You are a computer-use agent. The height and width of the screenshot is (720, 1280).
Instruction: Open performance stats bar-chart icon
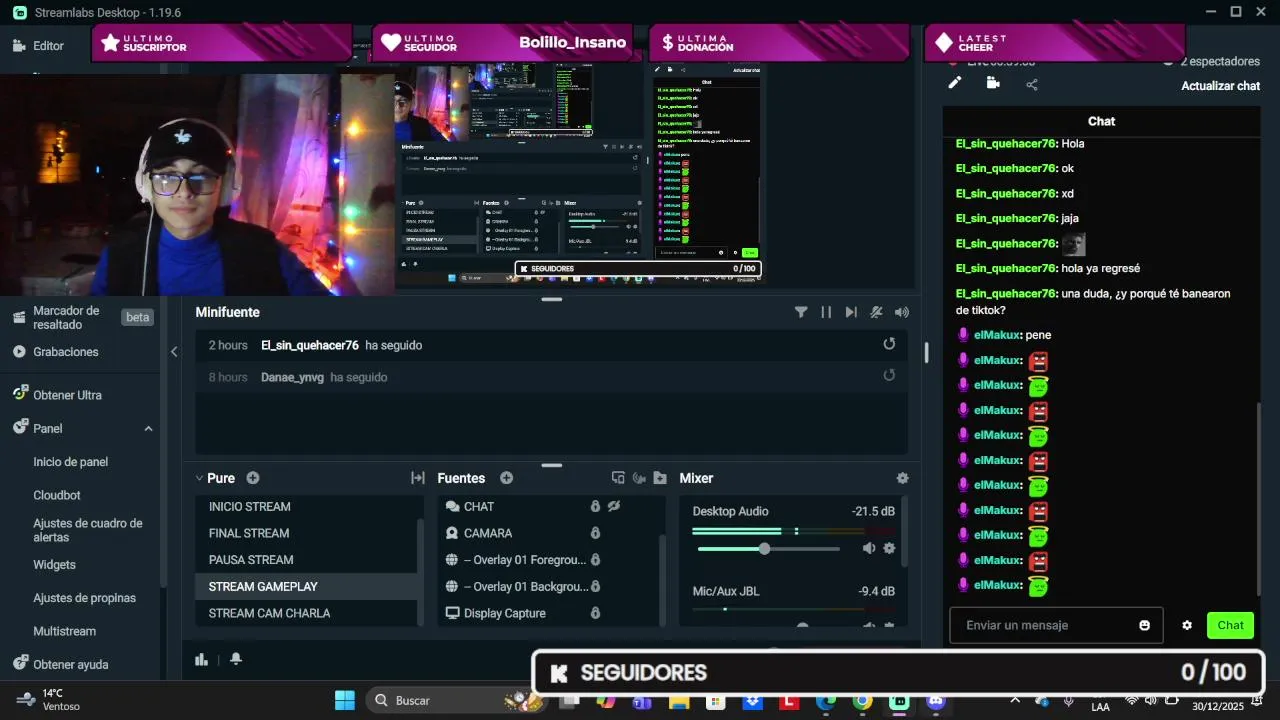(201, 659)
